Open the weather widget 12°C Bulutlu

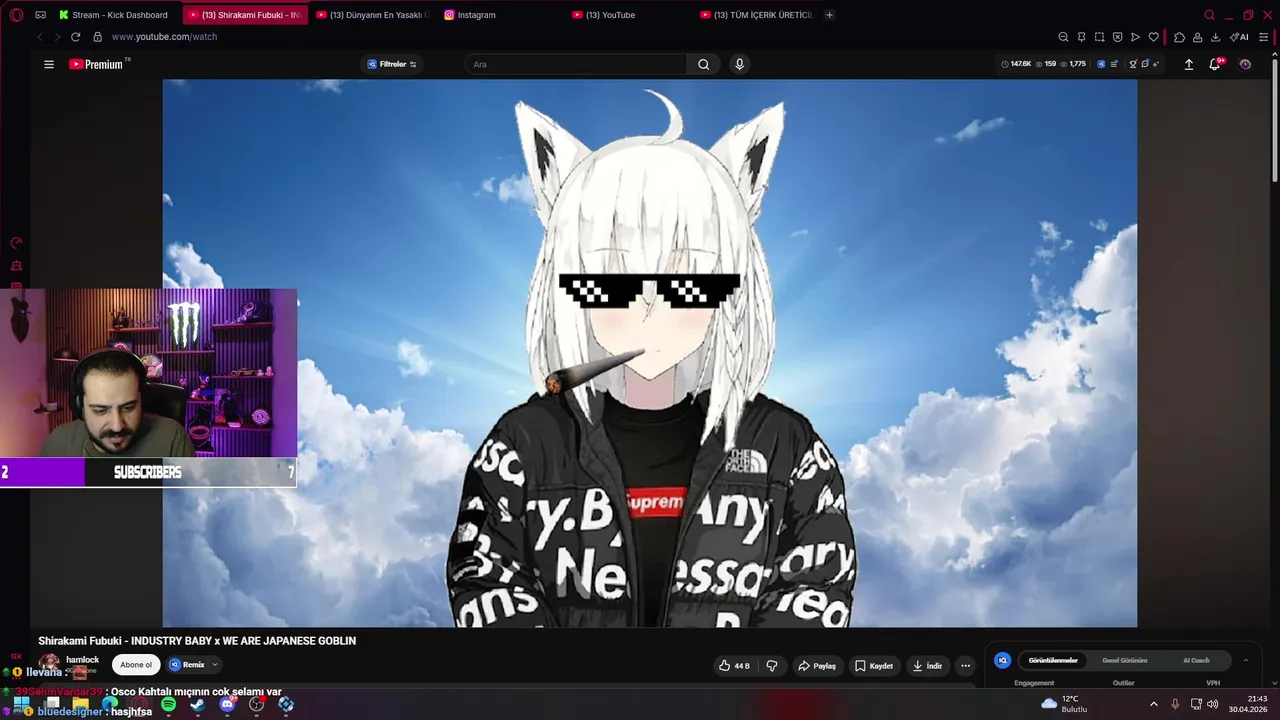coord(1065,704)
